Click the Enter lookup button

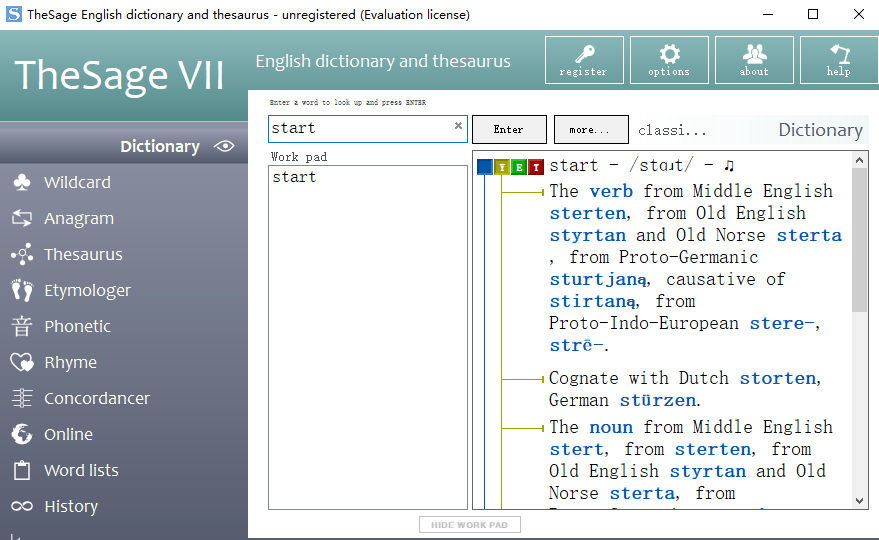pos(509,130)
